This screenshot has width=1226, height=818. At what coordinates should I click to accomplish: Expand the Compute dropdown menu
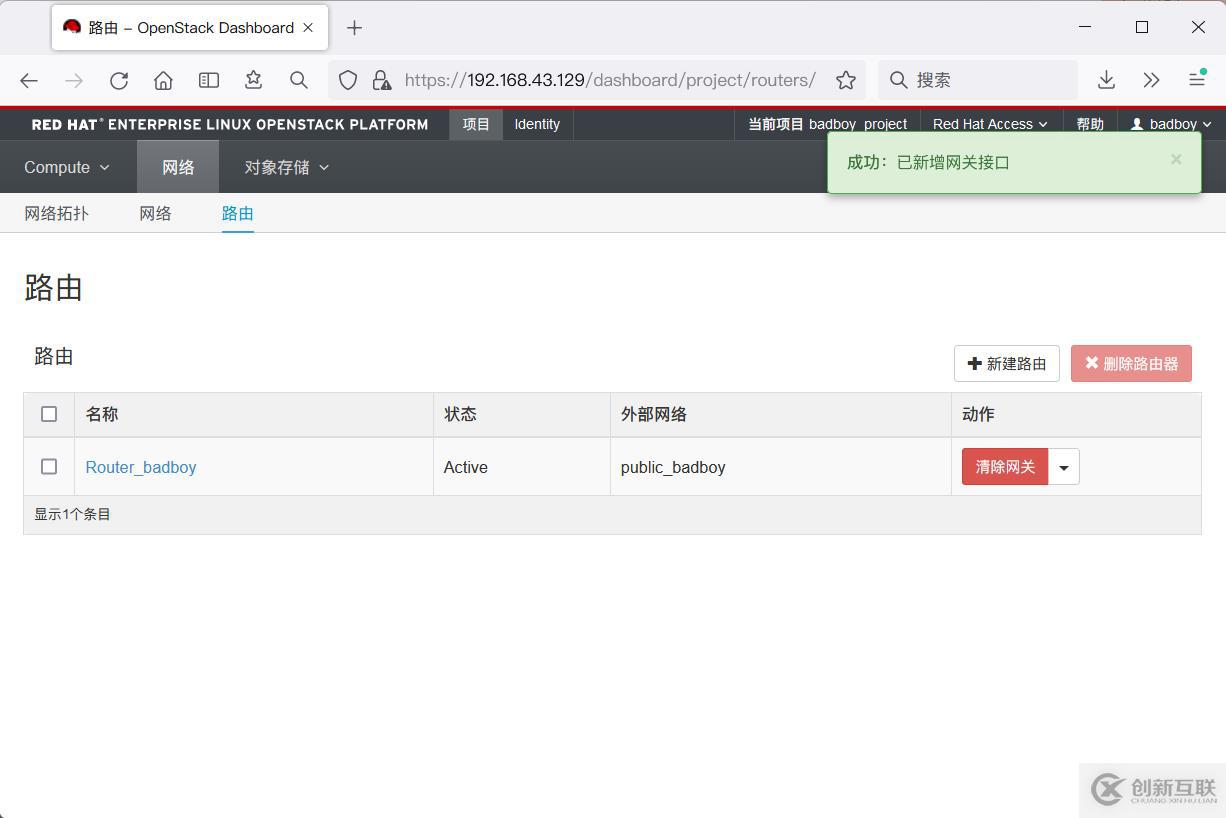click(67, 167)
